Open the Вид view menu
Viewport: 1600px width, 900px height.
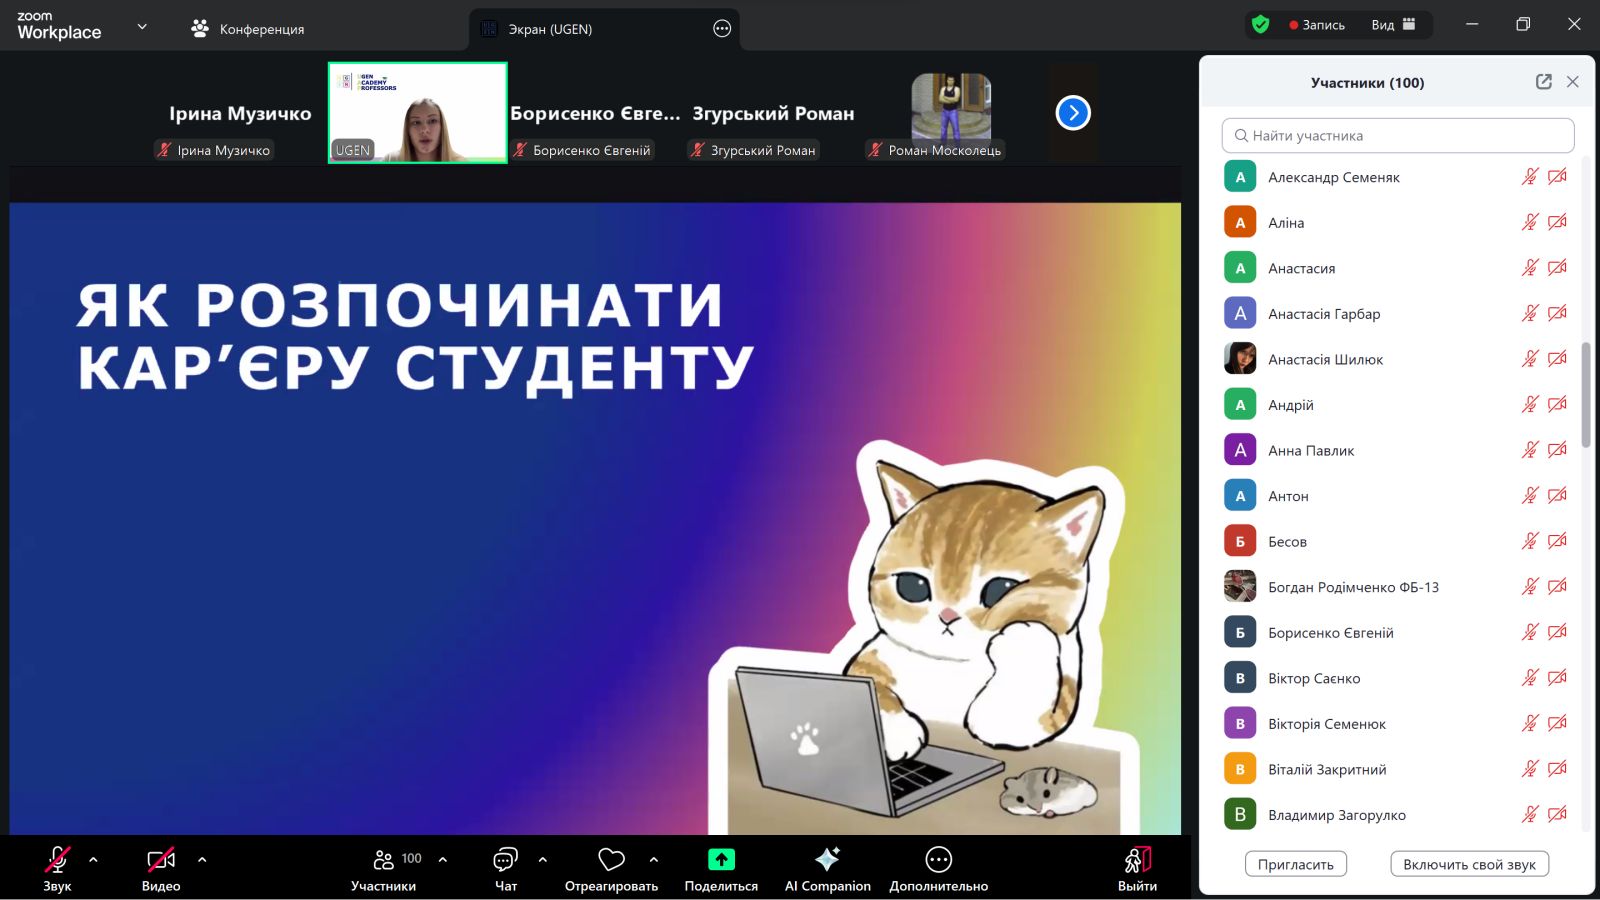[1393, 25]
